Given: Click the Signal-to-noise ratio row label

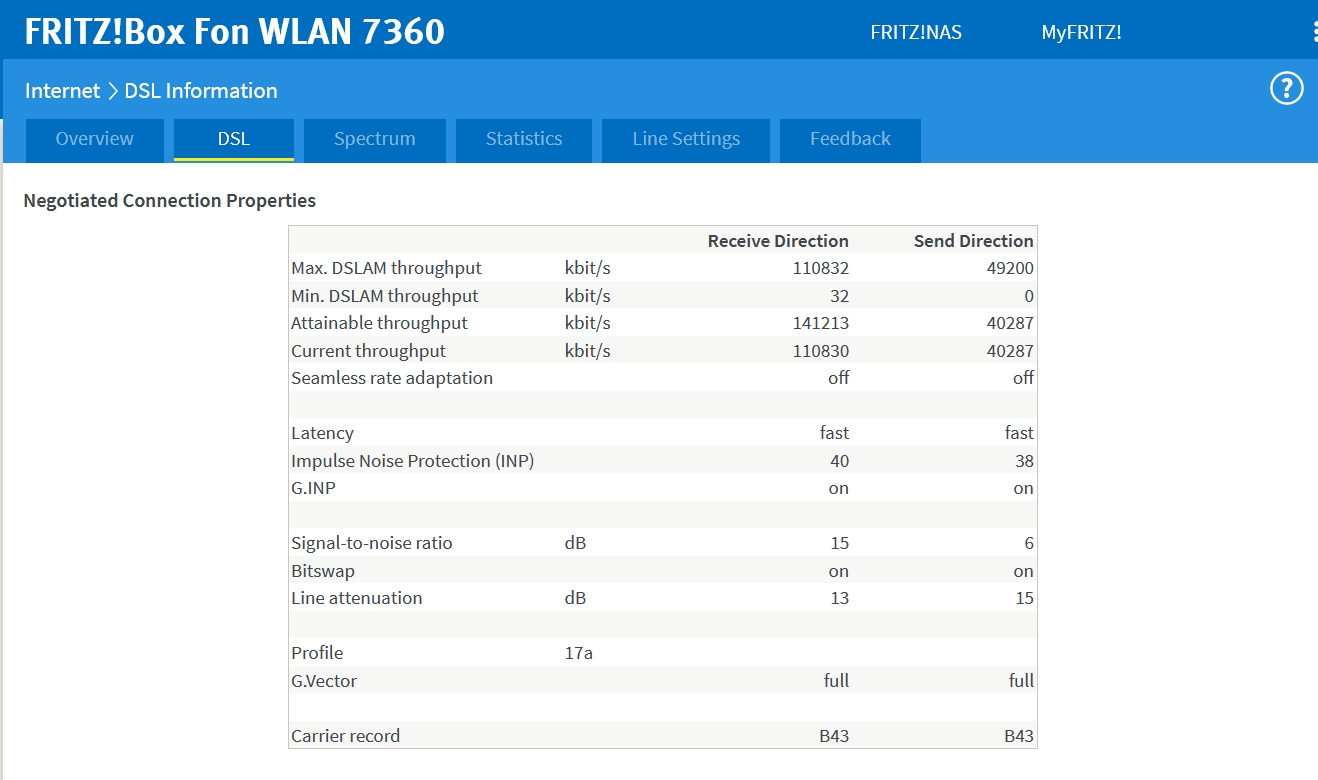Looking at the screenshot, I should pos(371,543).
